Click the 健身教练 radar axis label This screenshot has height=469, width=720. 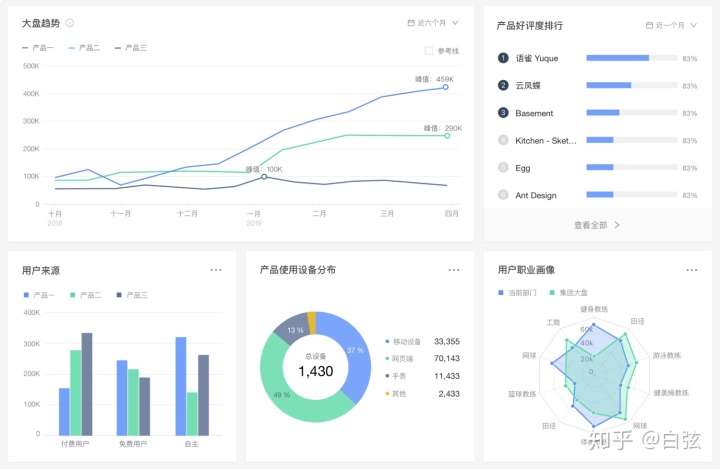[x=594, y=309]
